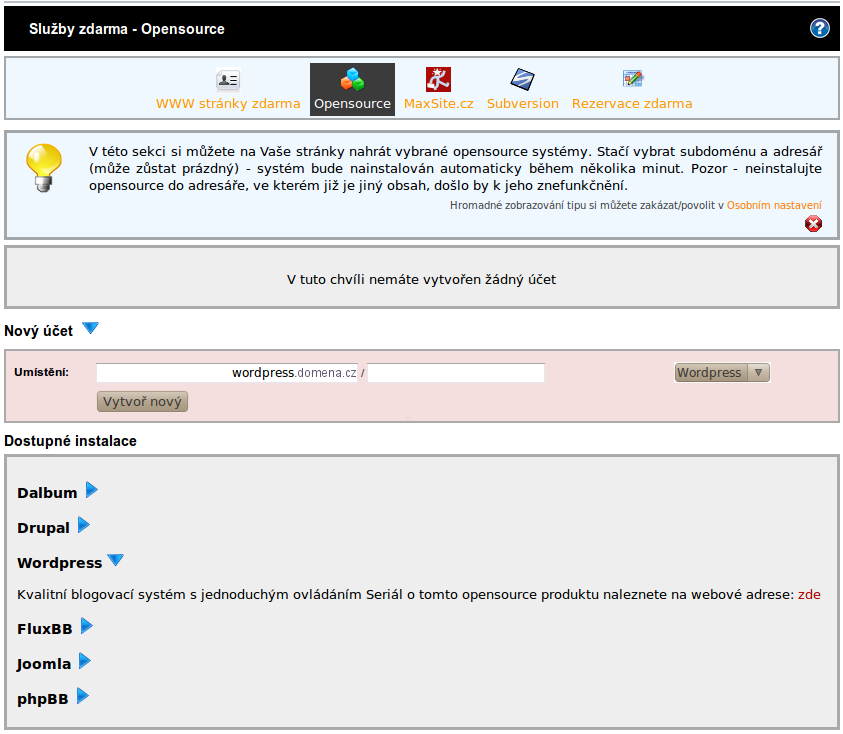Expand the Drupal description arrow
Image resolution: width=843 pixels, height=734 pixels.
84,525
